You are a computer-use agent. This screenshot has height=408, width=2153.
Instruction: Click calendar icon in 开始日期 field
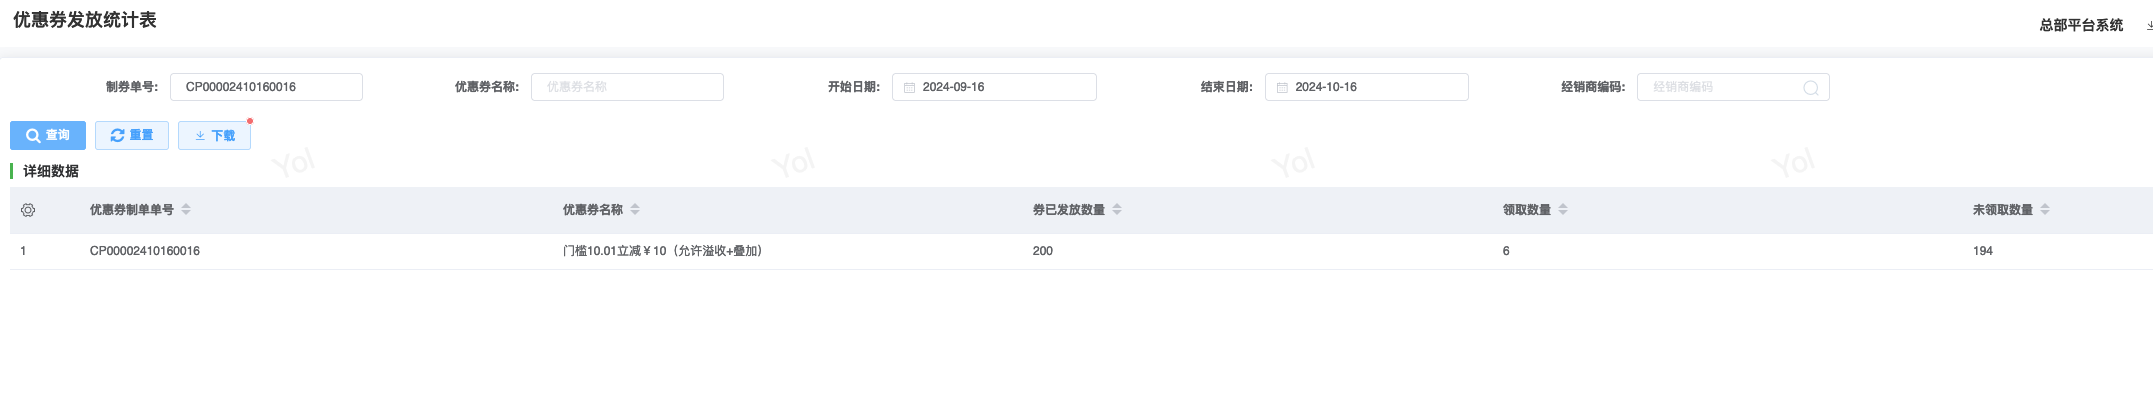click(x=909, y=88)
